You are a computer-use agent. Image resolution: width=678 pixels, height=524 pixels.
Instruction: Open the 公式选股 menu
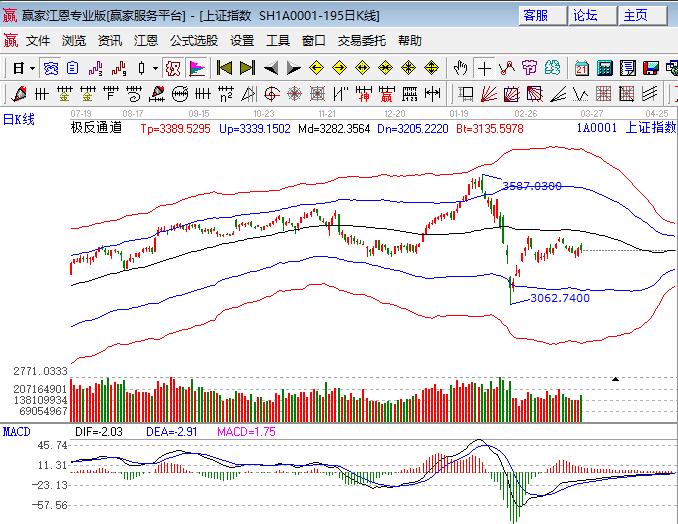click(x=193, y=41)
